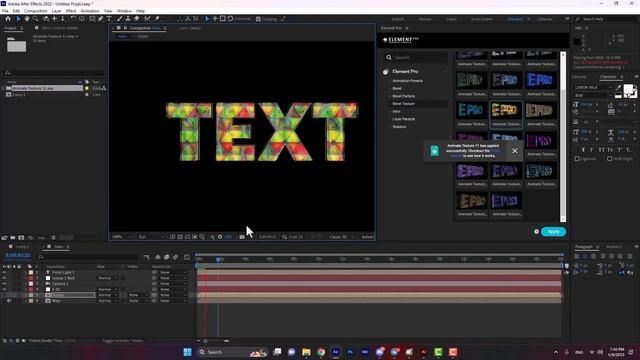Toggle visibility of Camera 1 layer

click(4, 284)
